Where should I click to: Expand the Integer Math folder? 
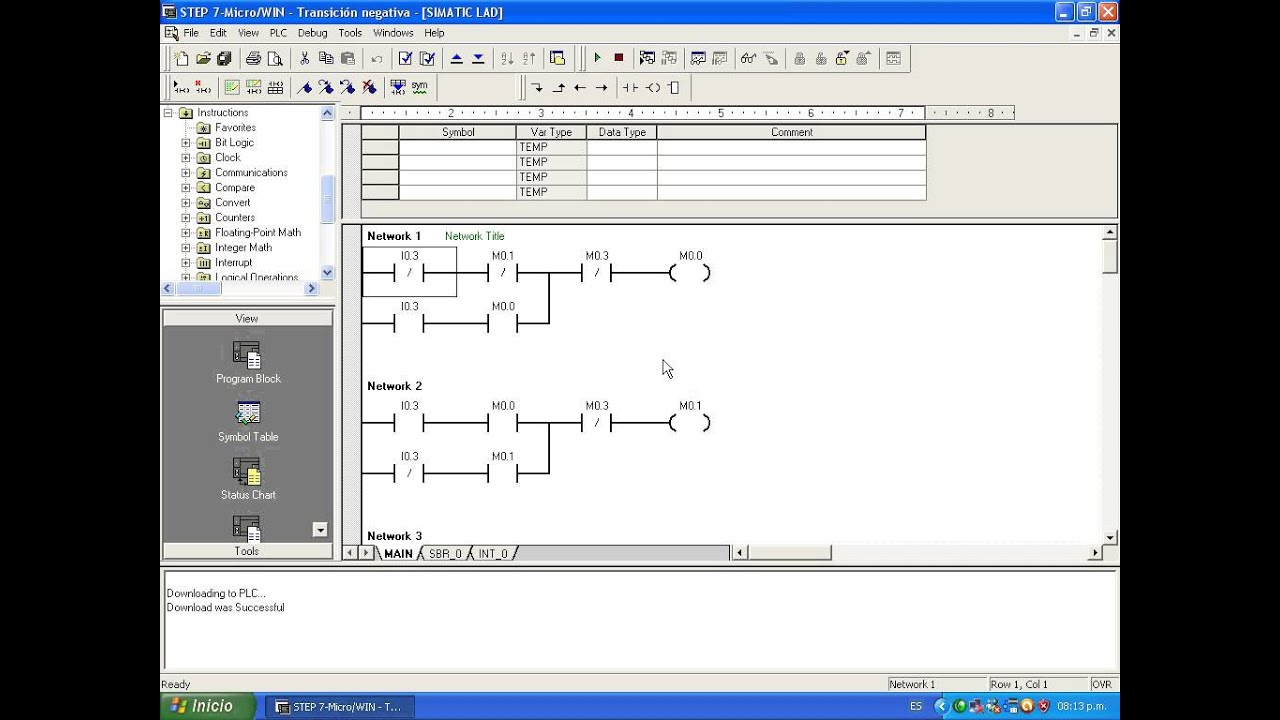186,248
